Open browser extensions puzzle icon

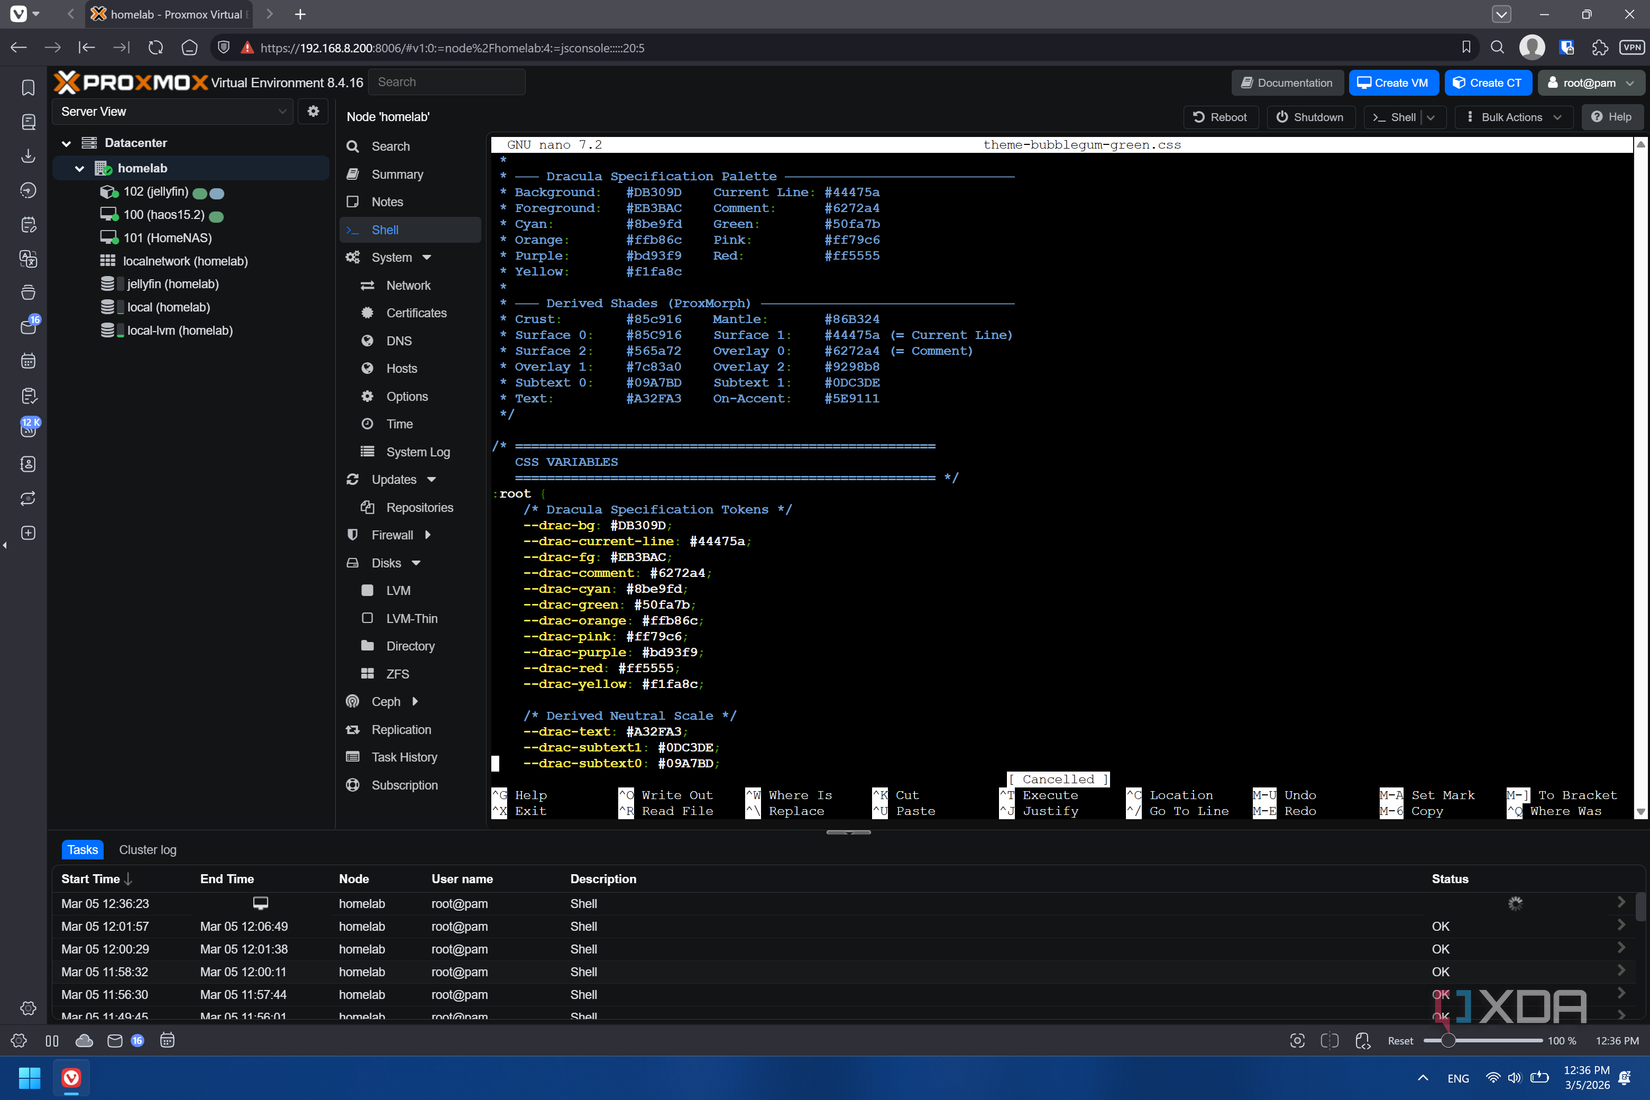coord(1599,47)
